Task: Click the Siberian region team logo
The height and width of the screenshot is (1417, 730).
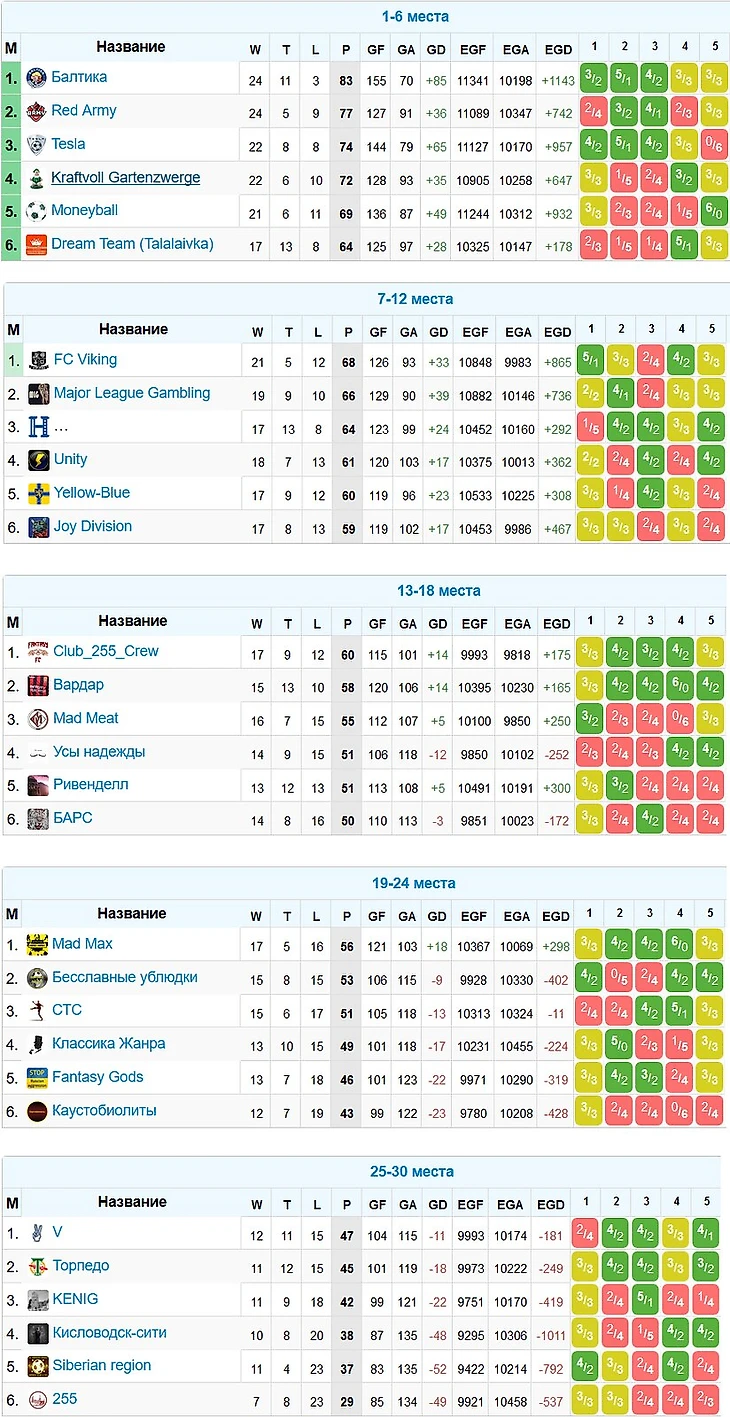Action: [37, 1366]
